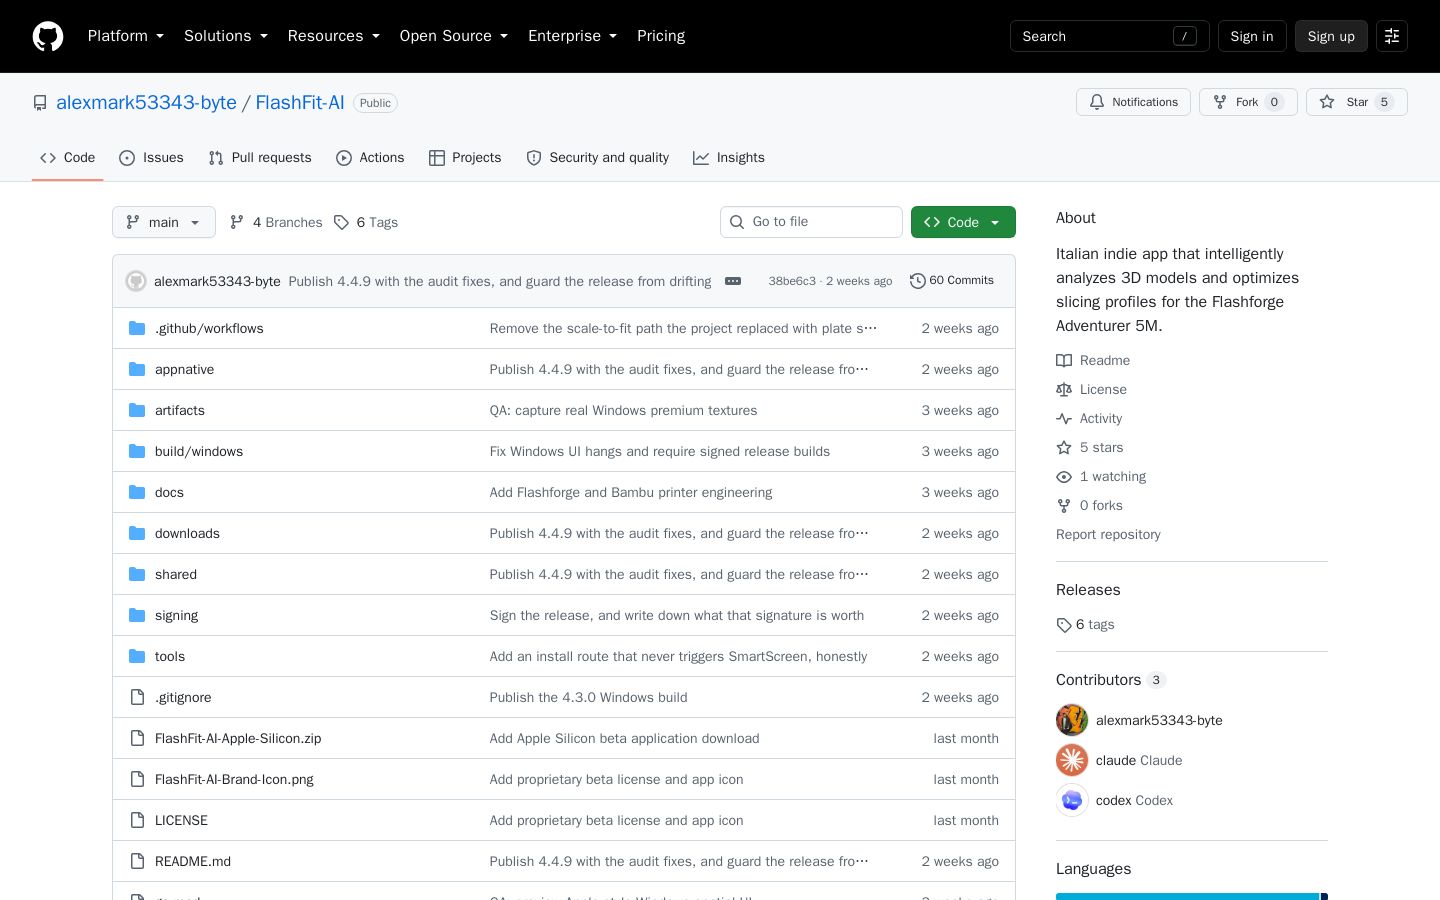Expand the Resources menu
Screen dimensions: 1440x900
pos(334,36)
